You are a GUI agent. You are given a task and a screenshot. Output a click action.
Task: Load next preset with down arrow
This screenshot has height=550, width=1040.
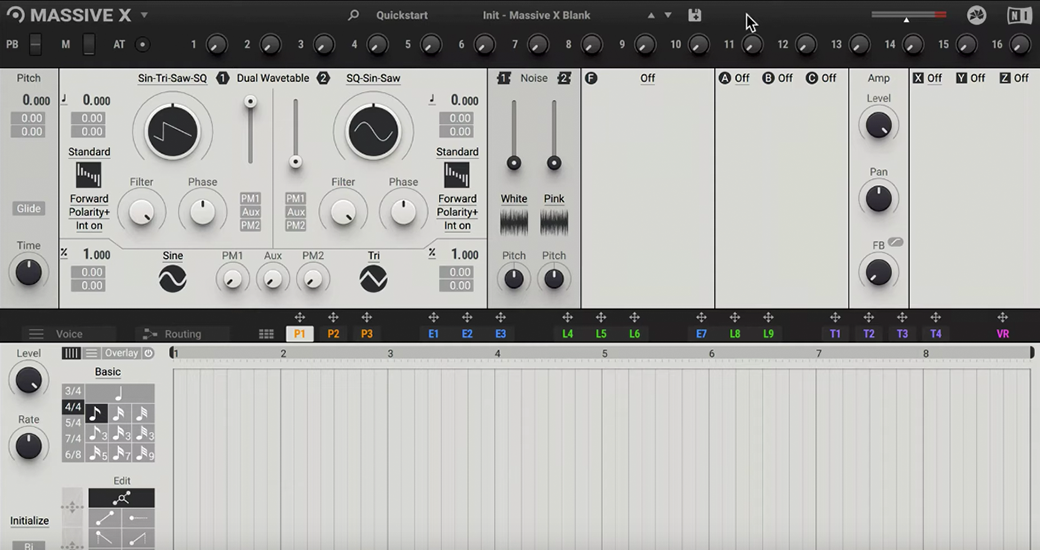(668, 15)
